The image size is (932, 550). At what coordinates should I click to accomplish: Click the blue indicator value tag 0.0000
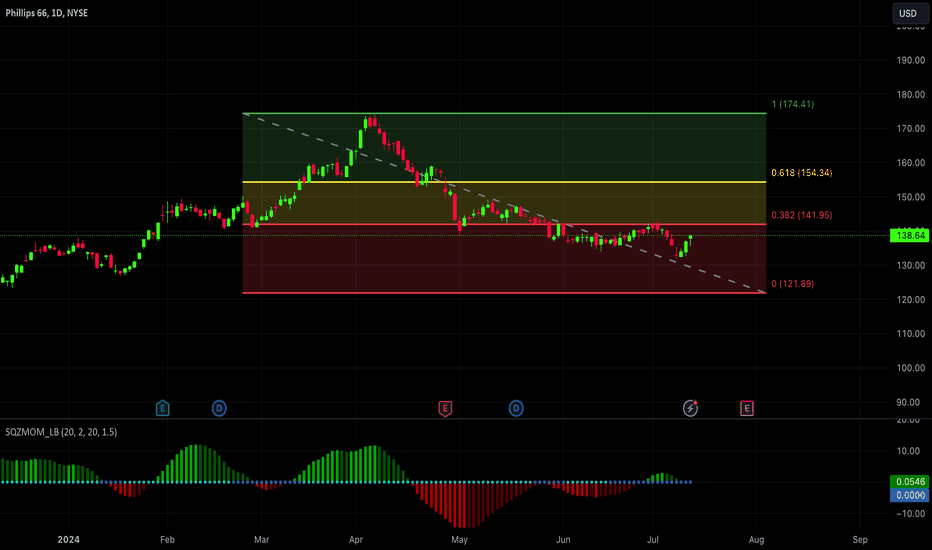click(x=909, y=495)
